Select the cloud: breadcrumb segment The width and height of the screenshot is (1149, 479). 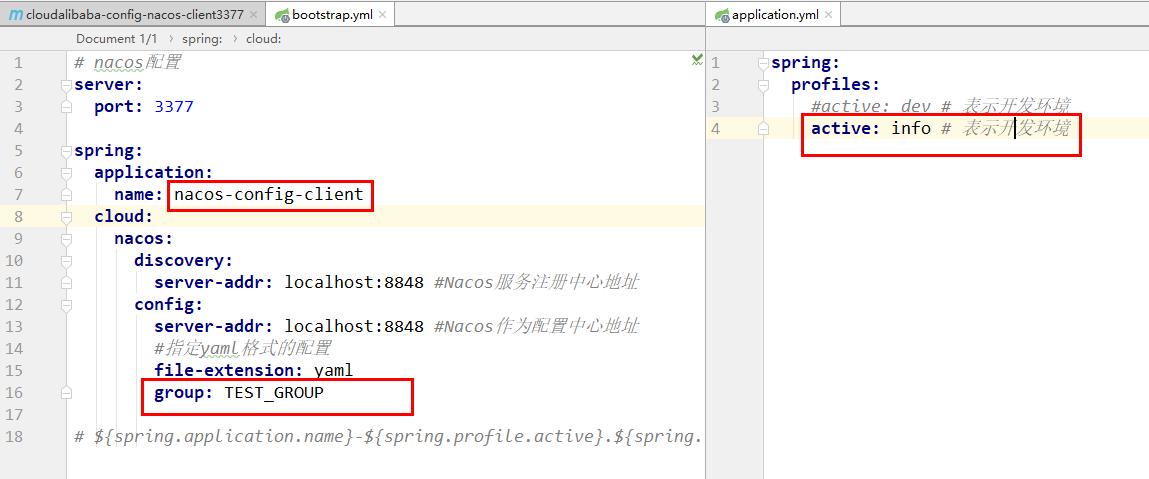263,39
